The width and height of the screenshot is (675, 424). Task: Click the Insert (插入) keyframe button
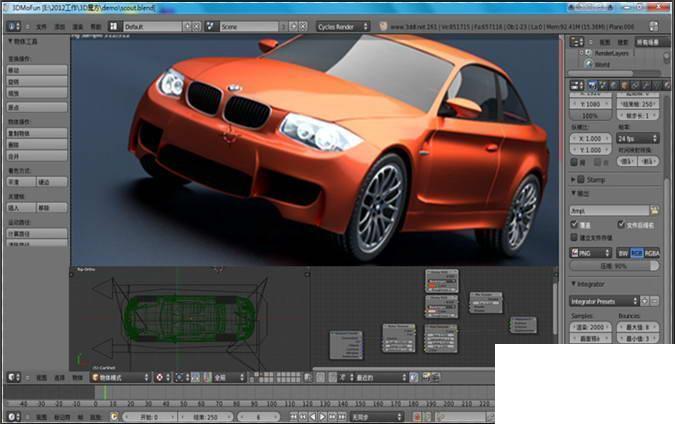22,208
